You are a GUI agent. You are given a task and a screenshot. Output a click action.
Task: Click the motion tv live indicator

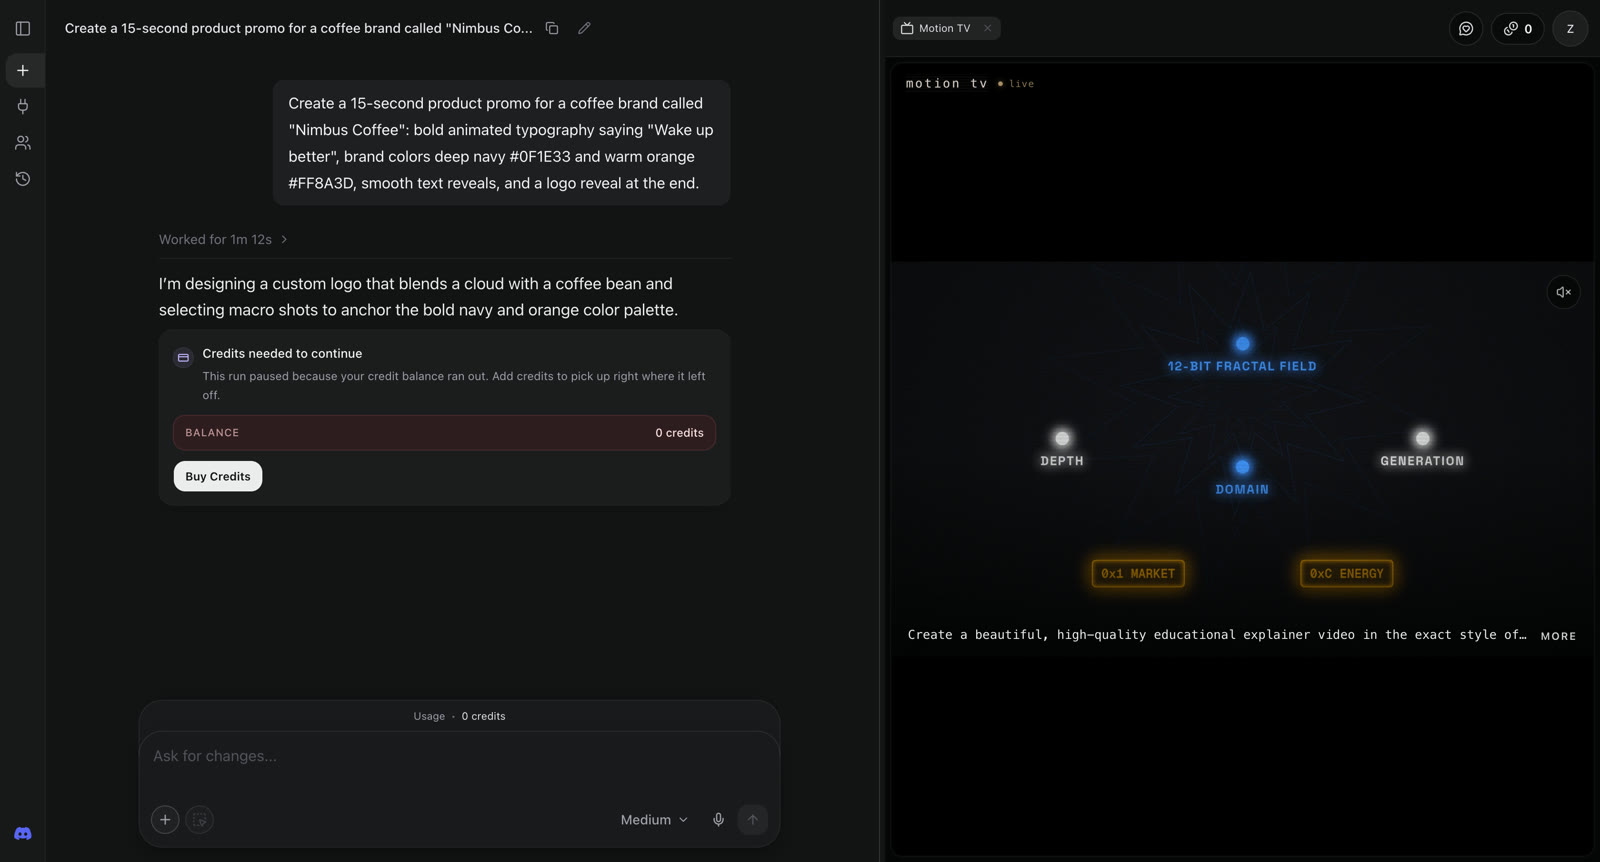(1017, 84)
